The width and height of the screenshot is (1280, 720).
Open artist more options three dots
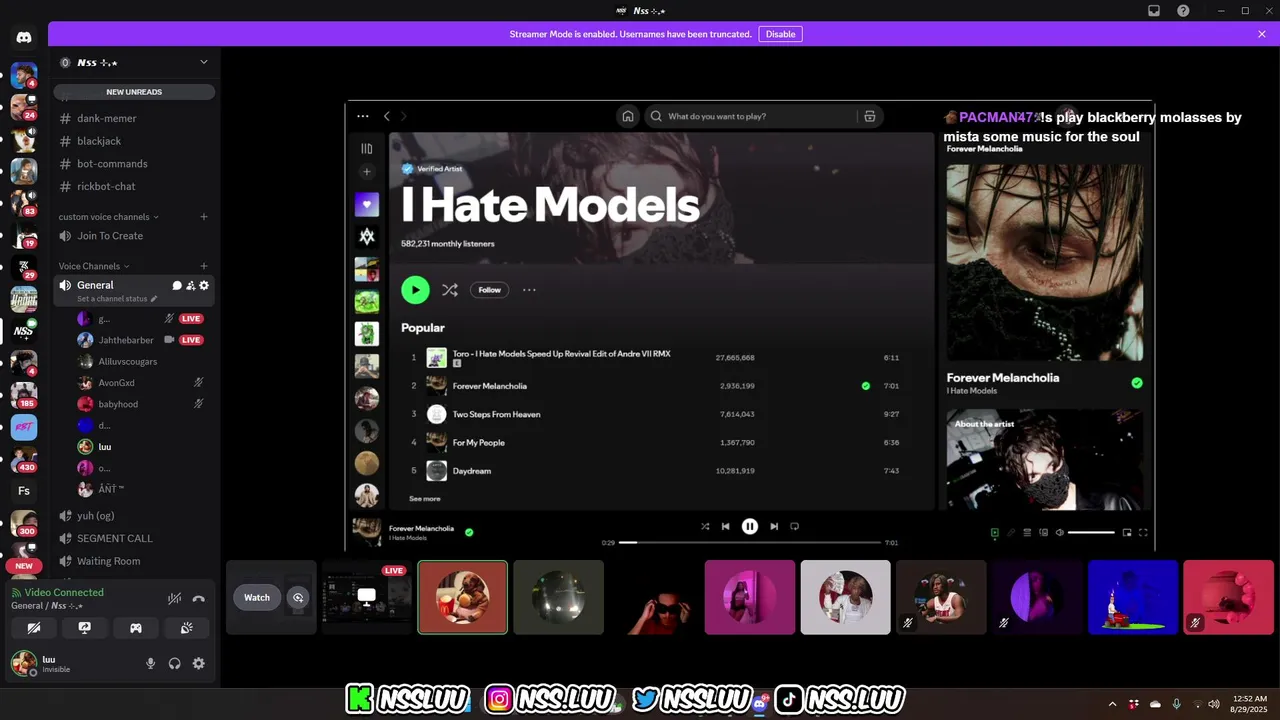(529, 290)
